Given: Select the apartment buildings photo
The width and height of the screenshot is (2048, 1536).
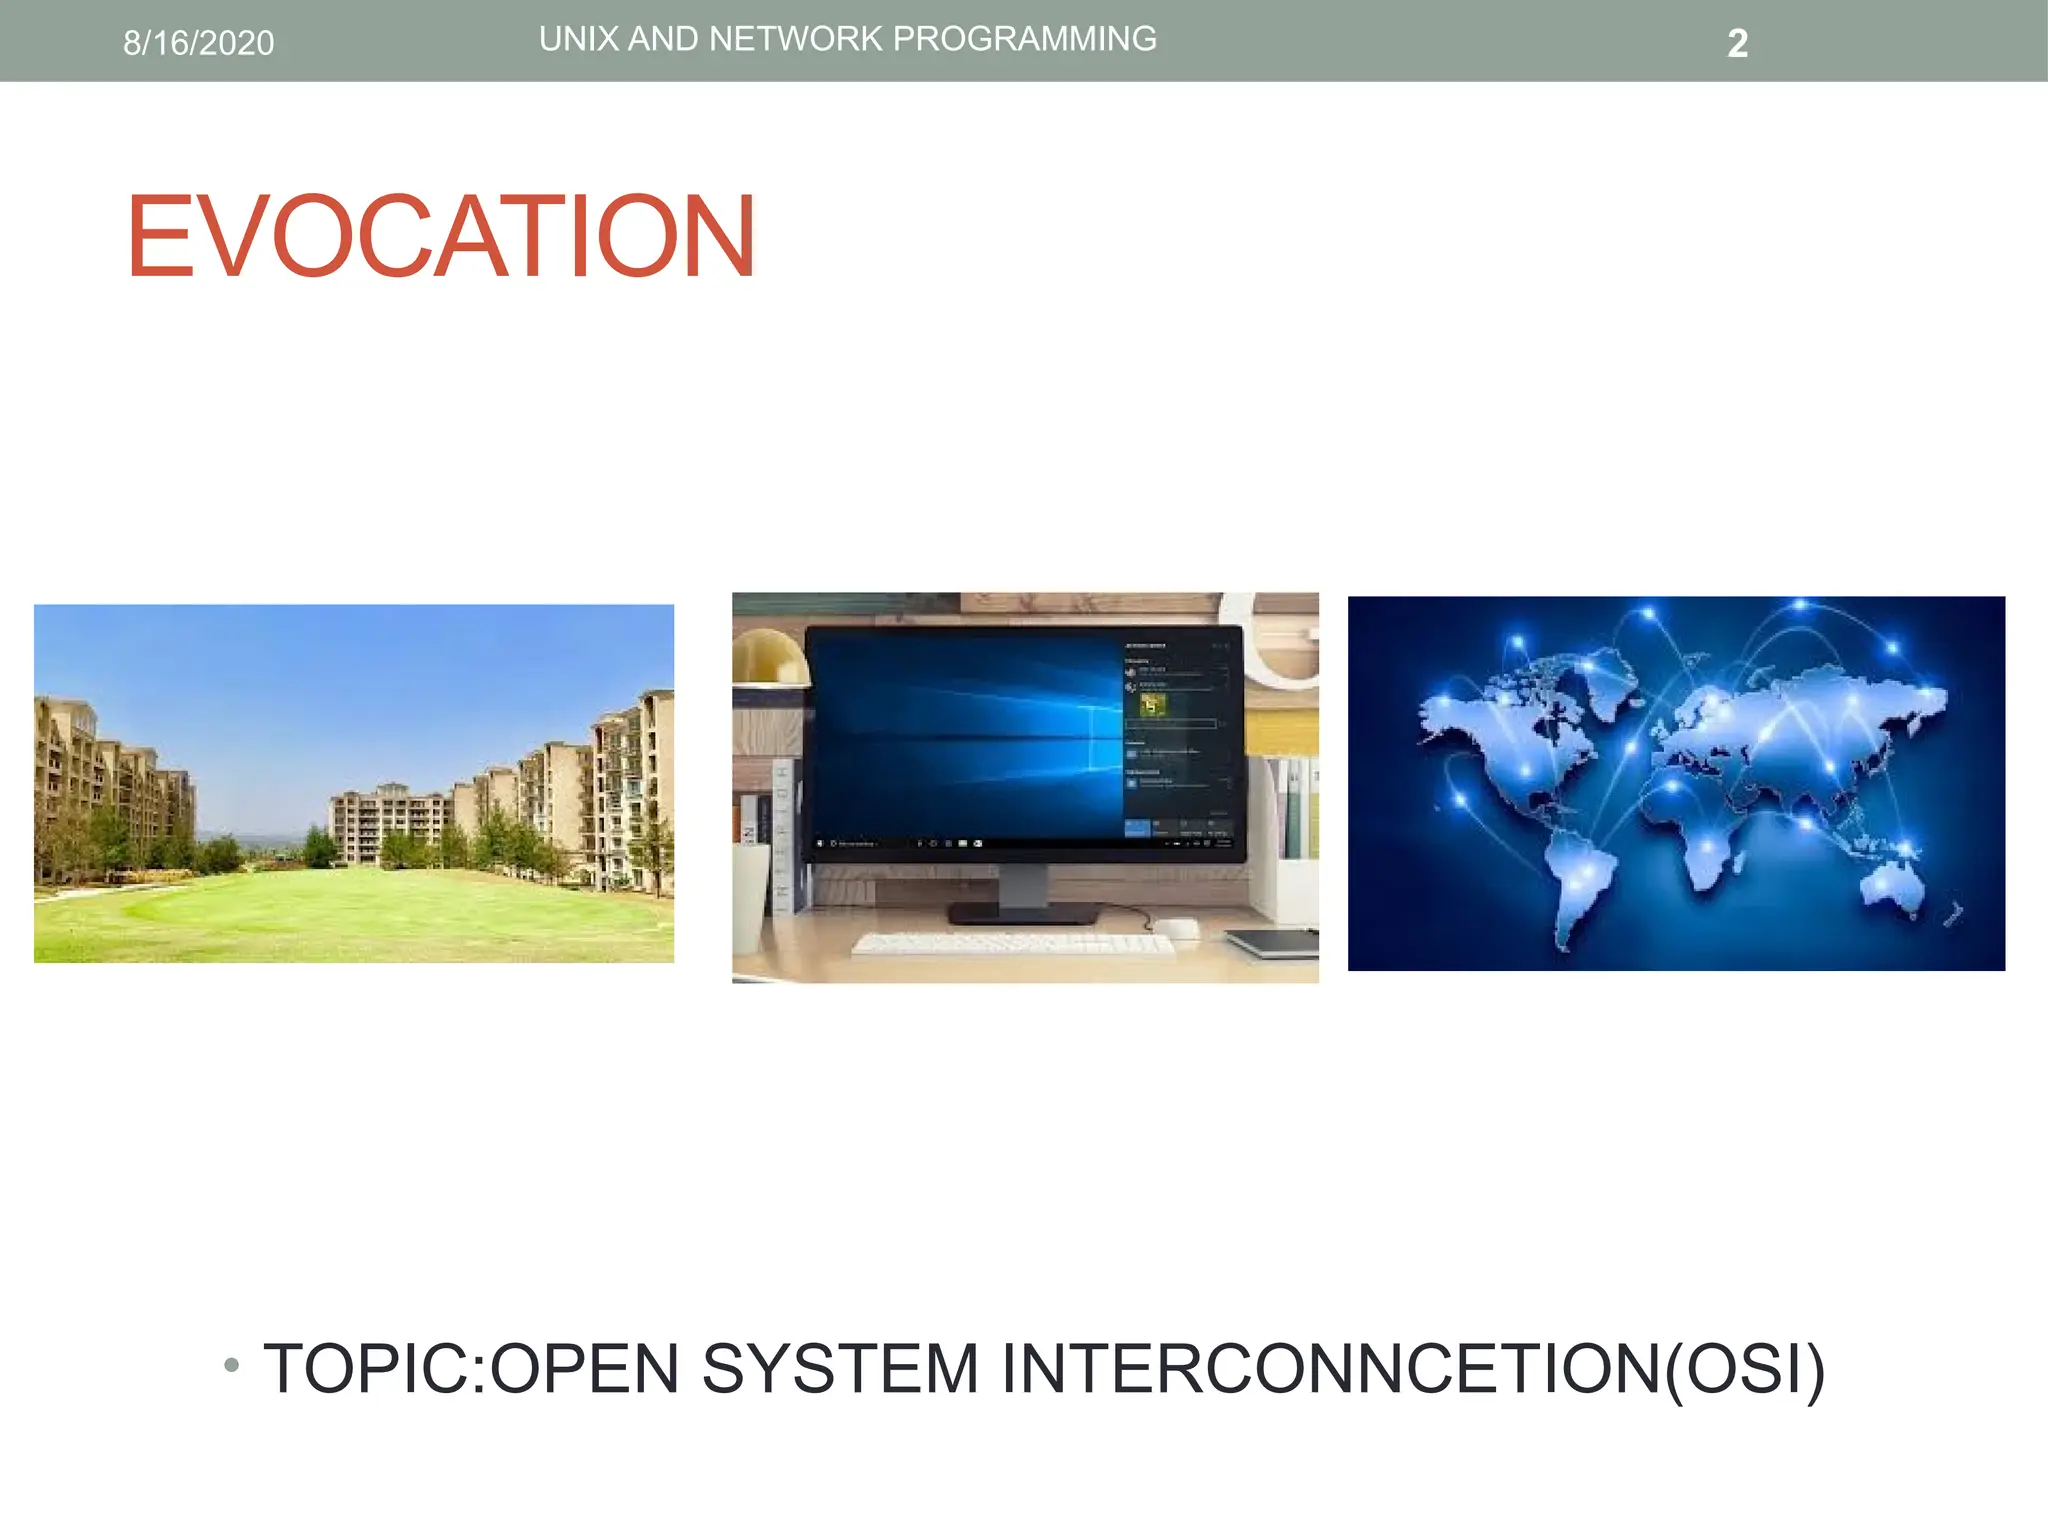Looking at the screenshot, I should click(x=354, y=783).
